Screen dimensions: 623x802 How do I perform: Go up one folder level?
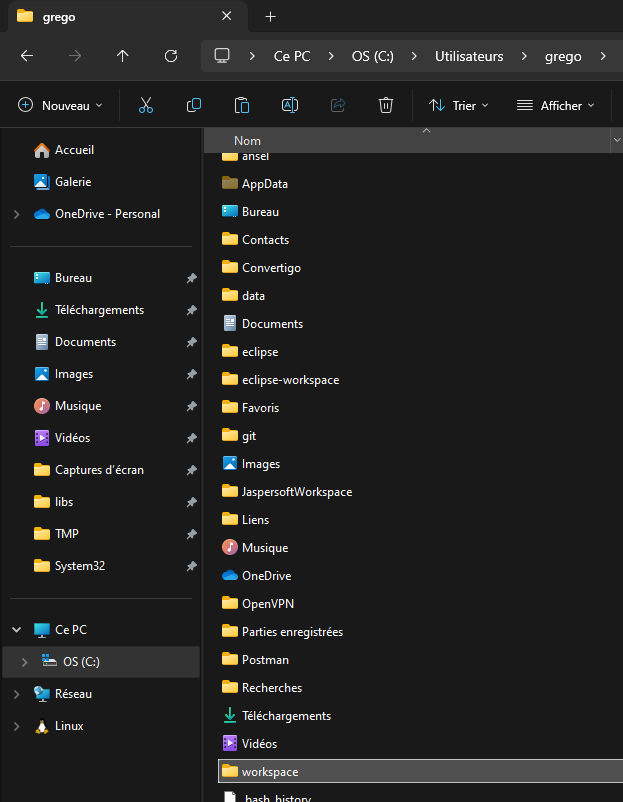[x=123, y=56]
